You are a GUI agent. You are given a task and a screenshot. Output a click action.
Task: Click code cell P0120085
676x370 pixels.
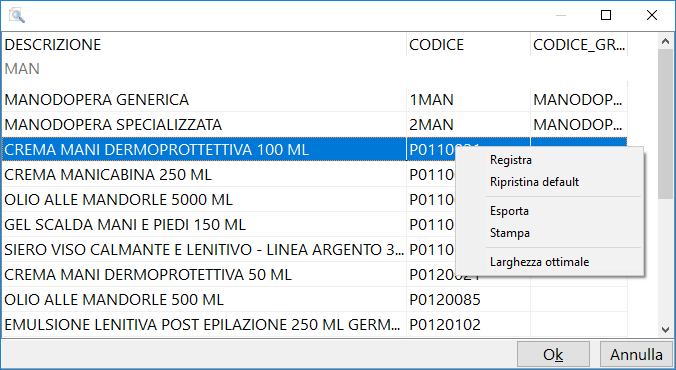pos(468,300)
